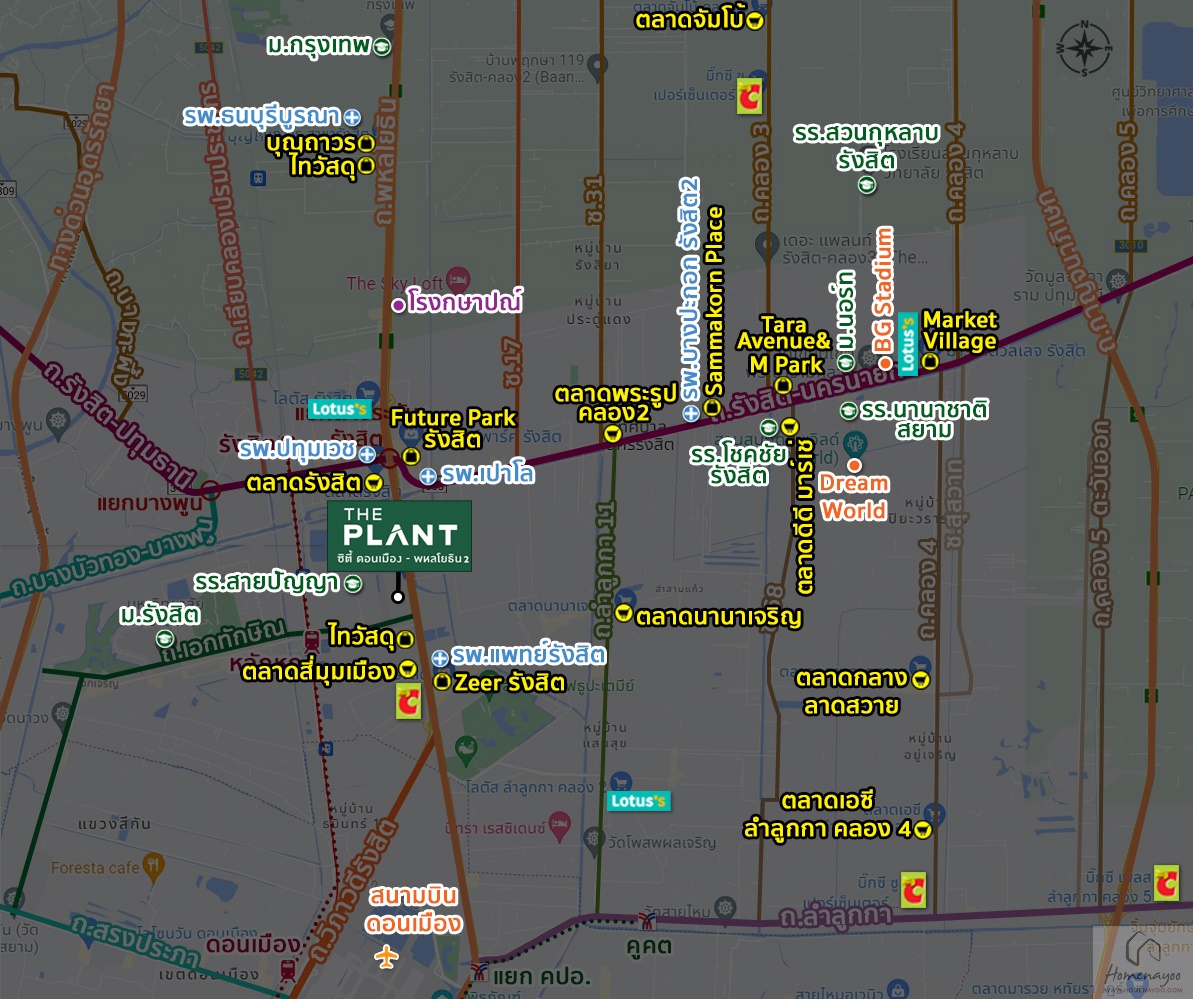Click the แยก คปอ. label
Viewport: 1193px width, 999px height.
[x=541, y=975]
